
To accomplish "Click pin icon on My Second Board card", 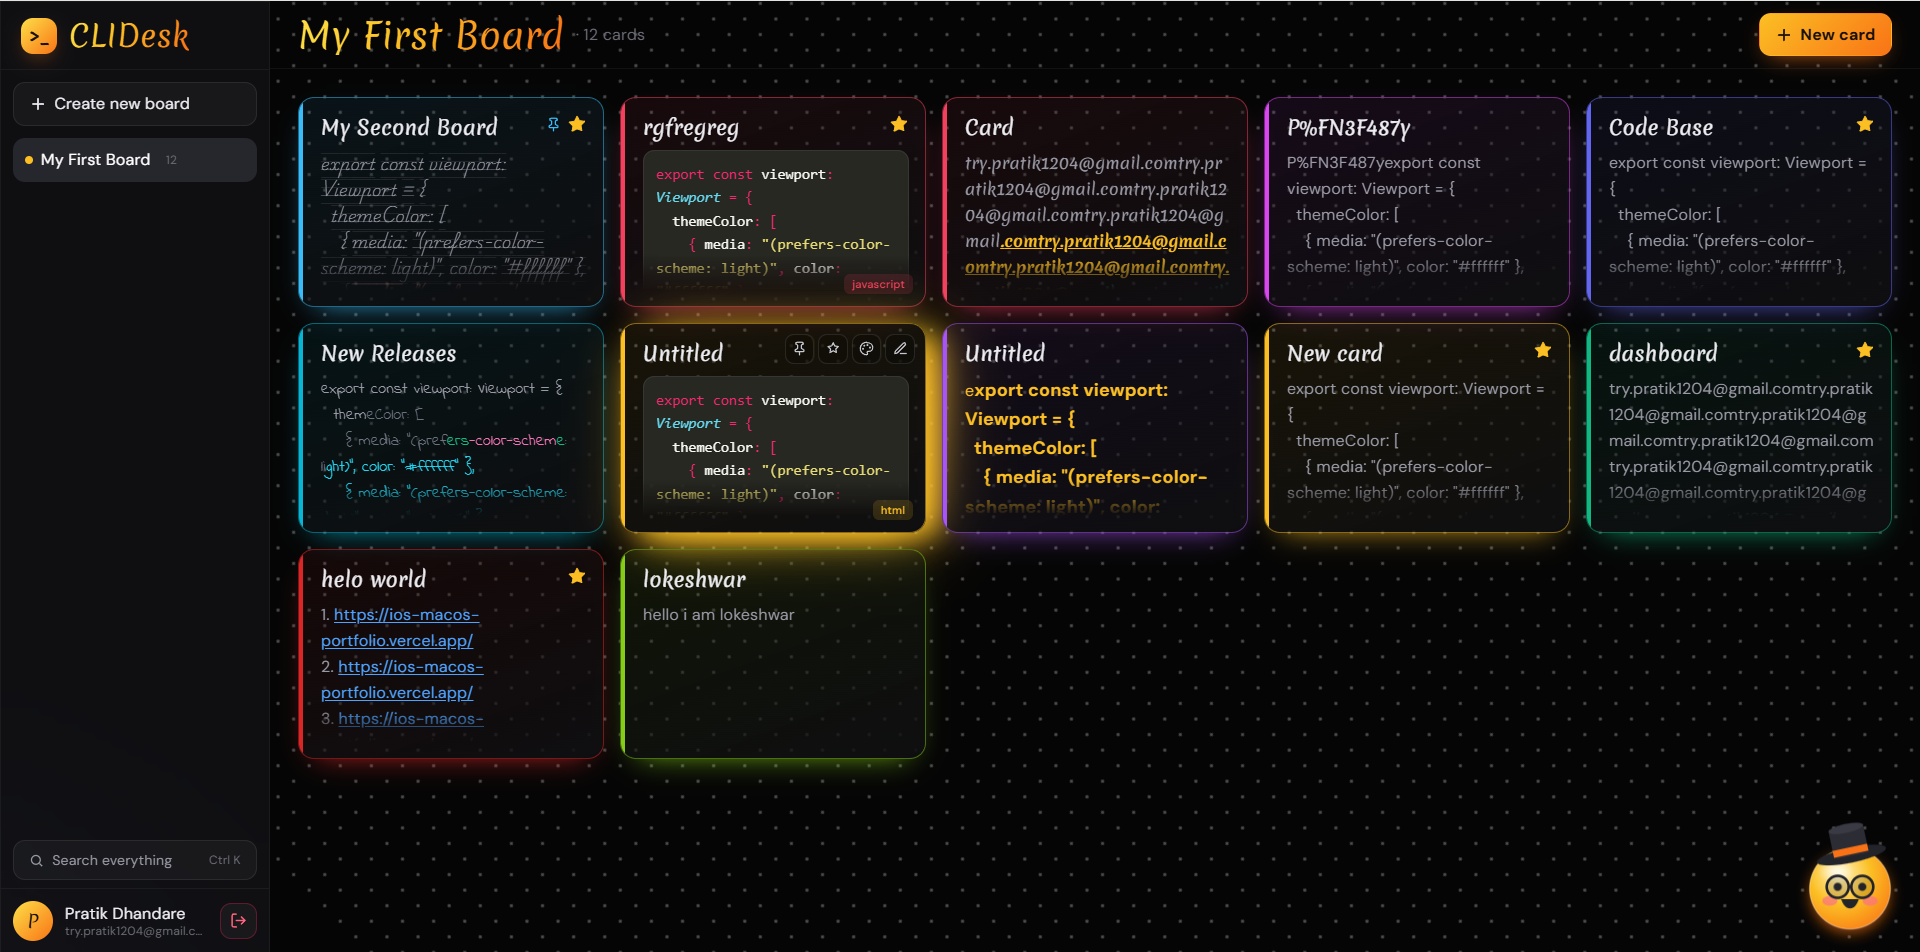I will pyautogui.click(x=553, y=124).
